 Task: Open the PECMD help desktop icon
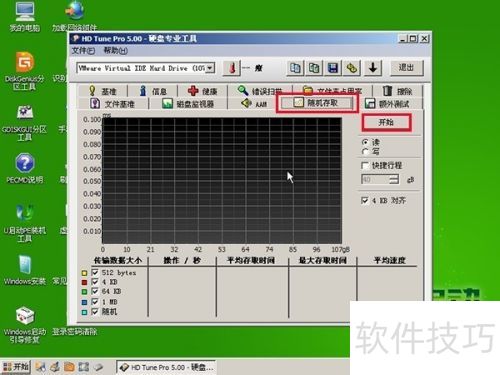point(25,168)
